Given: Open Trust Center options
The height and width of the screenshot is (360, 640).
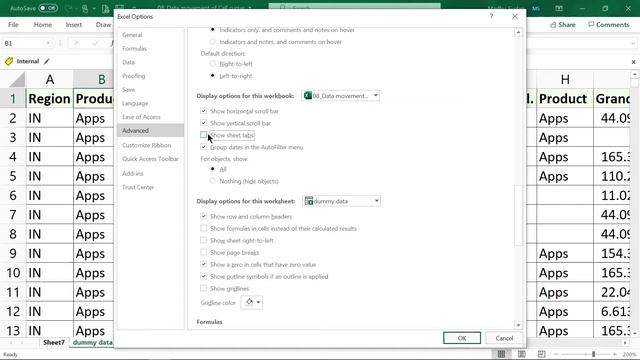Looking at the screenshot, I should [x=138, y=187].
